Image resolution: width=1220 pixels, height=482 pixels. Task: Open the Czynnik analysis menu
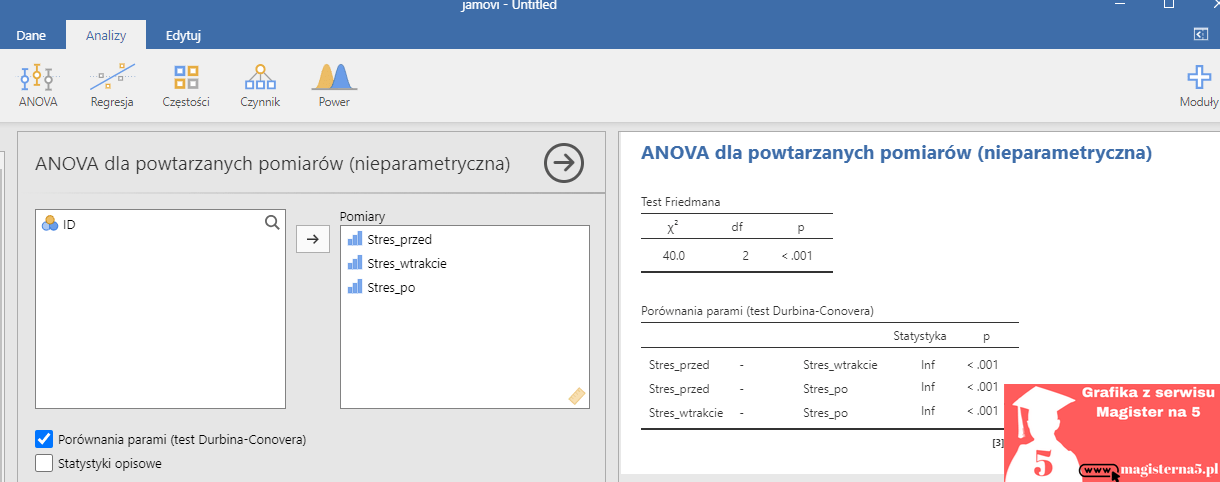(x=260, y=86)
